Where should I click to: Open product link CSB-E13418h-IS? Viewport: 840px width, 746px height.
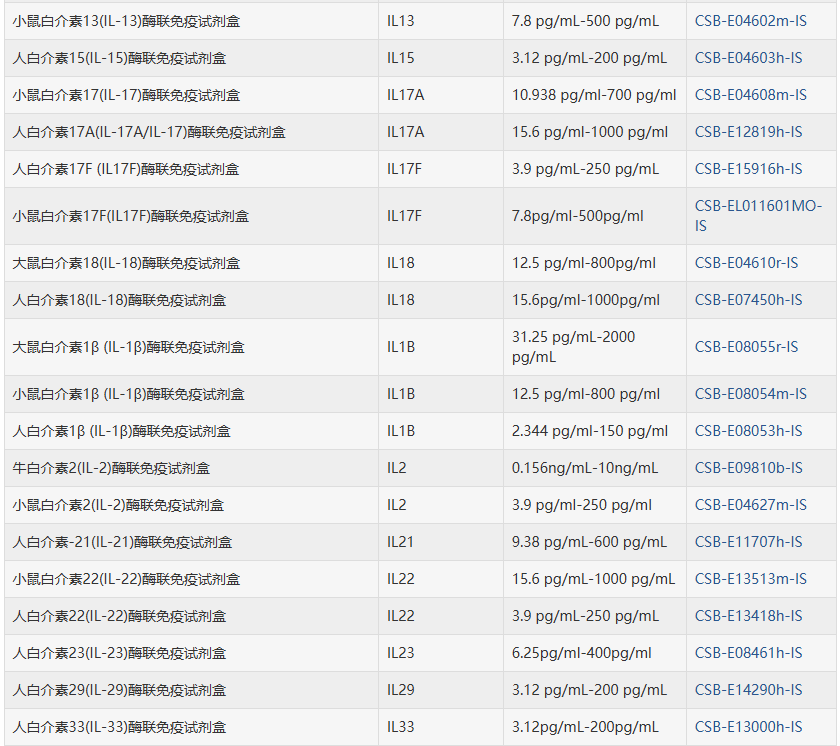[748, 616]
